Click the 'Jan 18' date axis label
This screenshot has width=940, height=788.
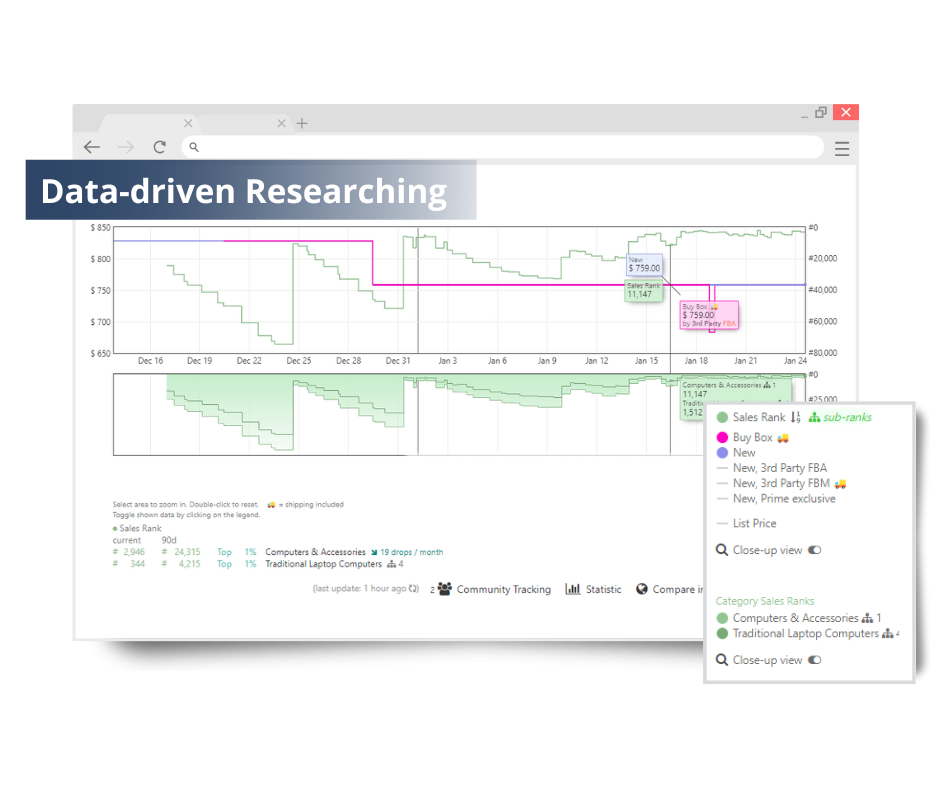click(x=696, y=361)
